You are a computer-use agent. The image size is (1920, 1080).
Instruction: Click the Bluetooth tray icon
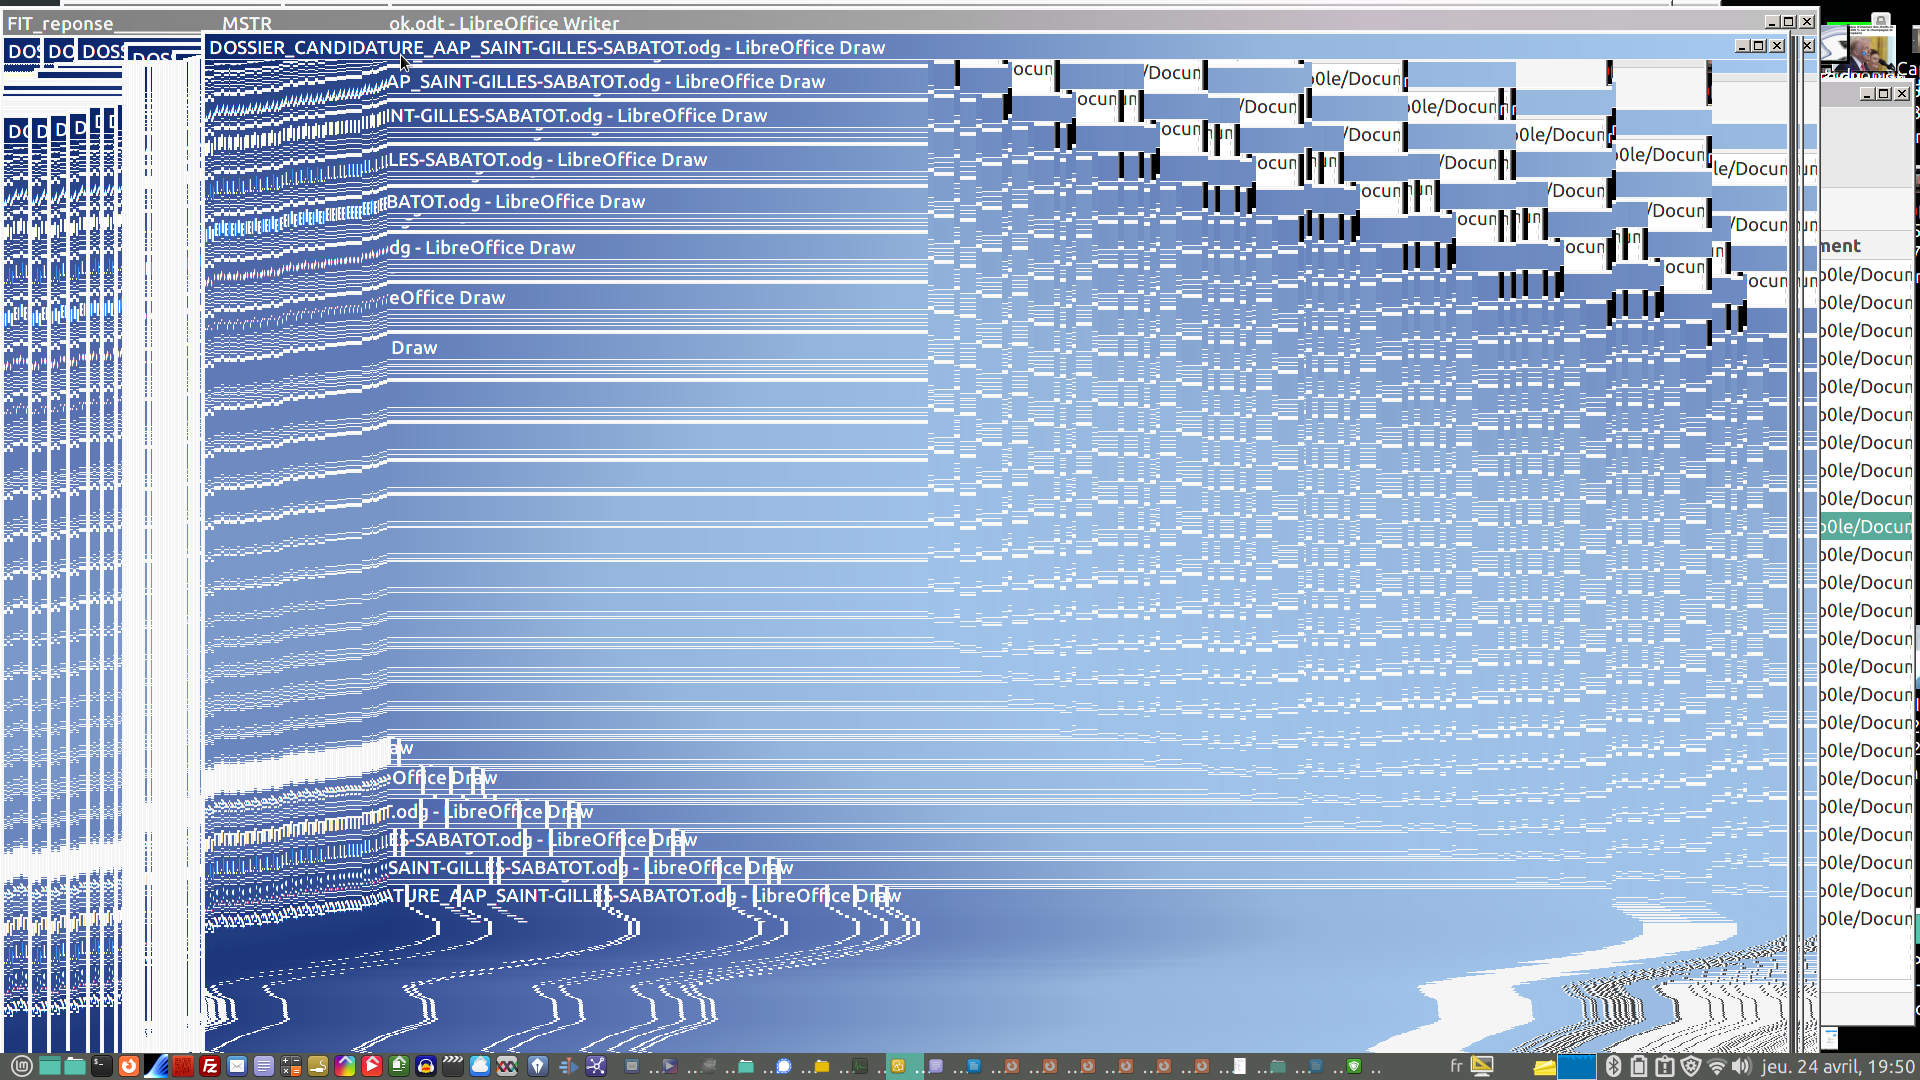click(x=1613, y=1066)
